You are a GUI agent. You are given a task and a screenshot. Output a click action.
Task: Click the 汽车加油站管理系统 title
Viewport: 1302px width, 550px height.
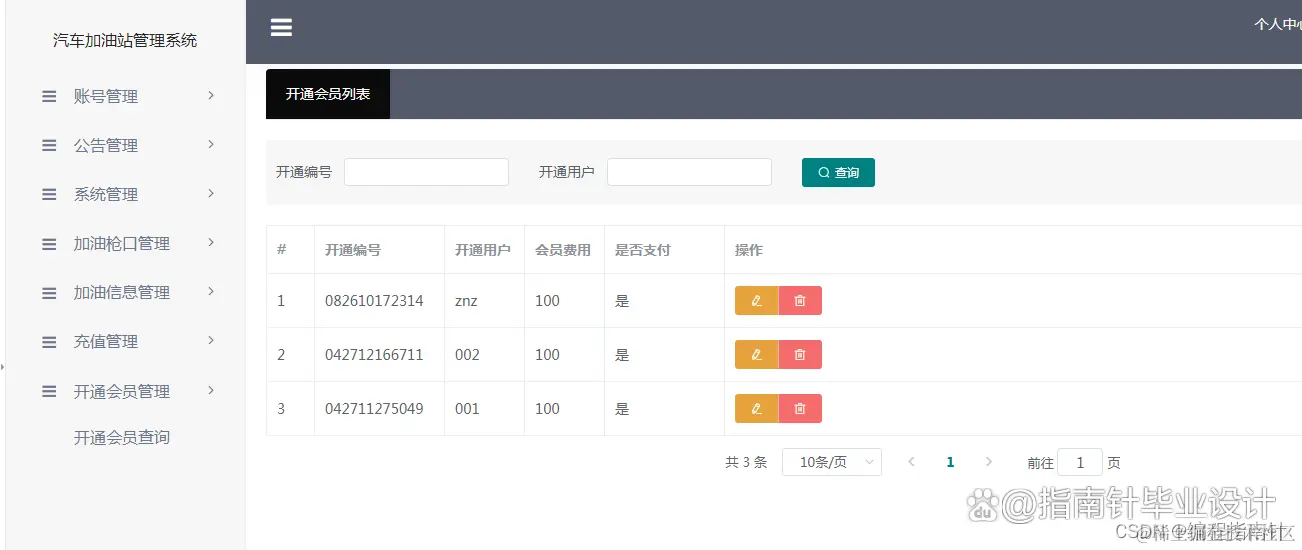coord(125,40)
